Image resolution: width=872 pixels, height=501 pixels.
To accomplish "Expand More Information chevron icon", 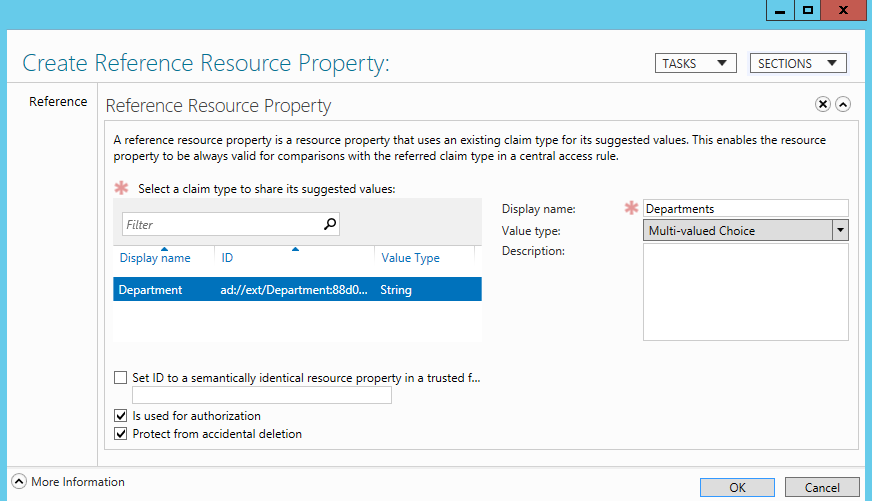I will [19, 482].
